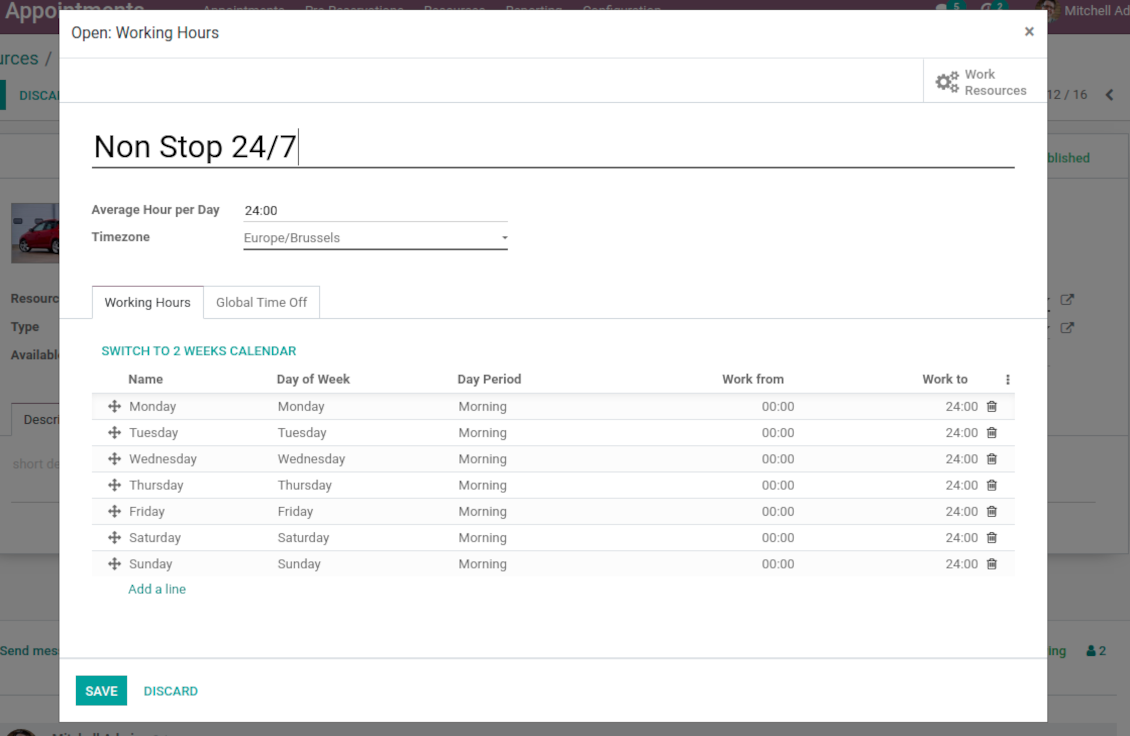Image resolution: width=1130 pixels, height=736 pixels.
Task: Switch to the Global Time Off tab
Action: tap(261, 302)
